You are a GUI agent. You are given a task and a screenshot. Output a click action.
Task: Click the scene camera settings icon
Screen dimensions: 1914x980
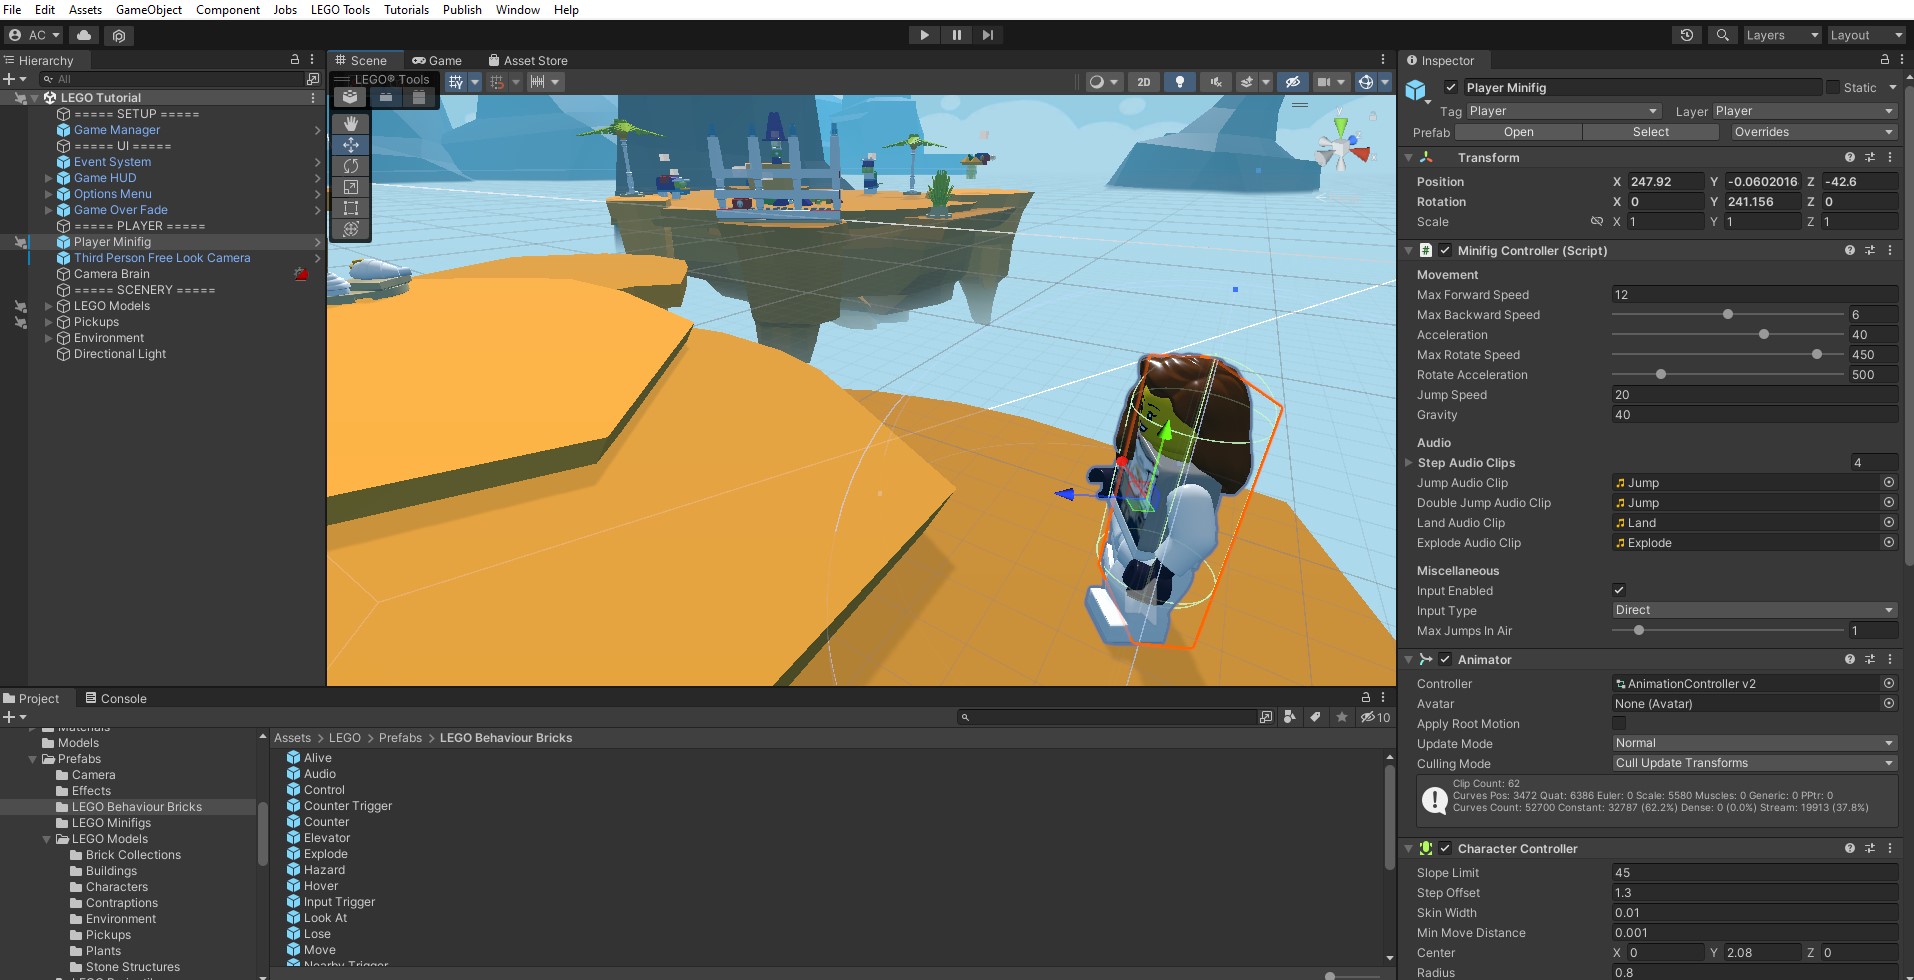click(1324, 82)
